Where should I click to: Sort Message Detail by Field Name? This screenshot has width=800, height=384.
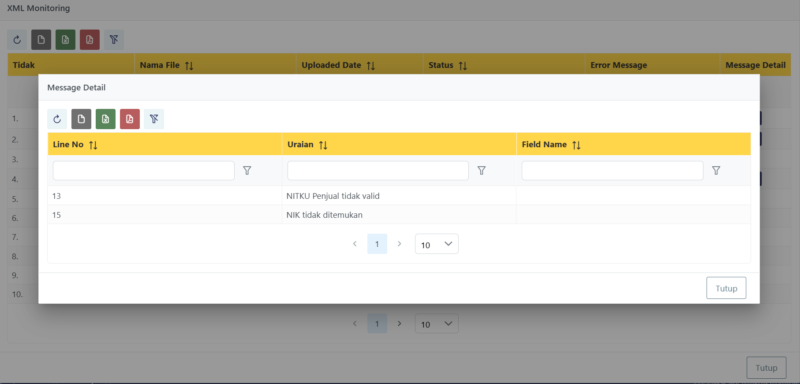click(577, 145)
